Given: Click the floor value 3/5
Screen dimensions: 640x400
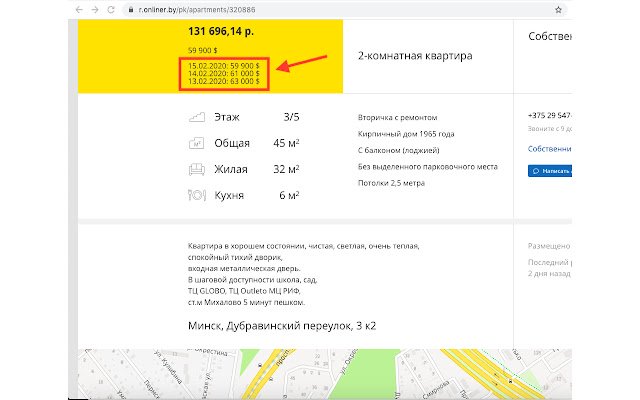Looking at the screenshot, I should pyautogui.click(x=291, y=117).
